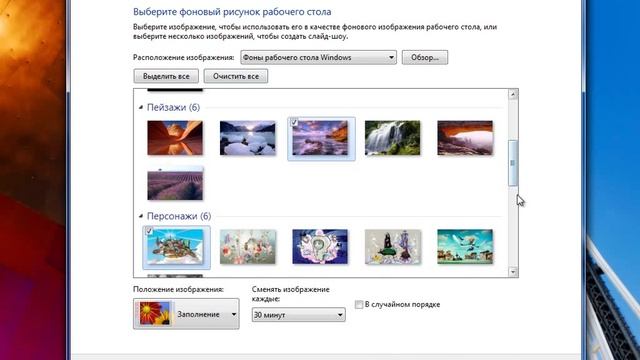The width and height of the screenshot is (640, 360).
Task: Click the flower preview icon in position selector
Action: [x=155, y=313]
